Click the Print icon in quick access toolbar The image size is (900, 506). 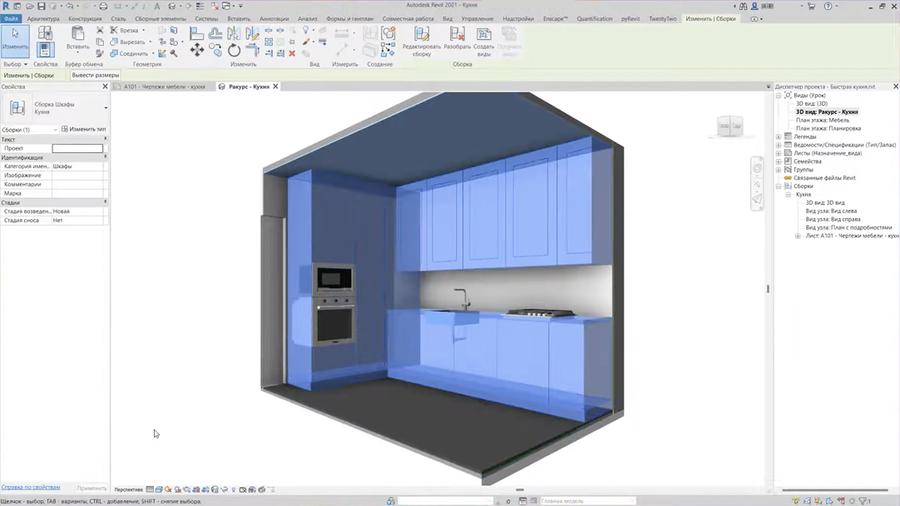[x=103, y=6]
